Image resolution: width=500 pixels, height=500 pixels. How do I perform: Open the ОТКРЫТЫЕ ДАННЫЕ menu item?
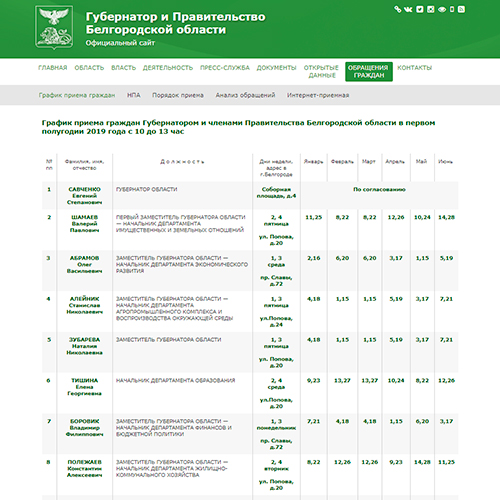(x=321, y=71)
